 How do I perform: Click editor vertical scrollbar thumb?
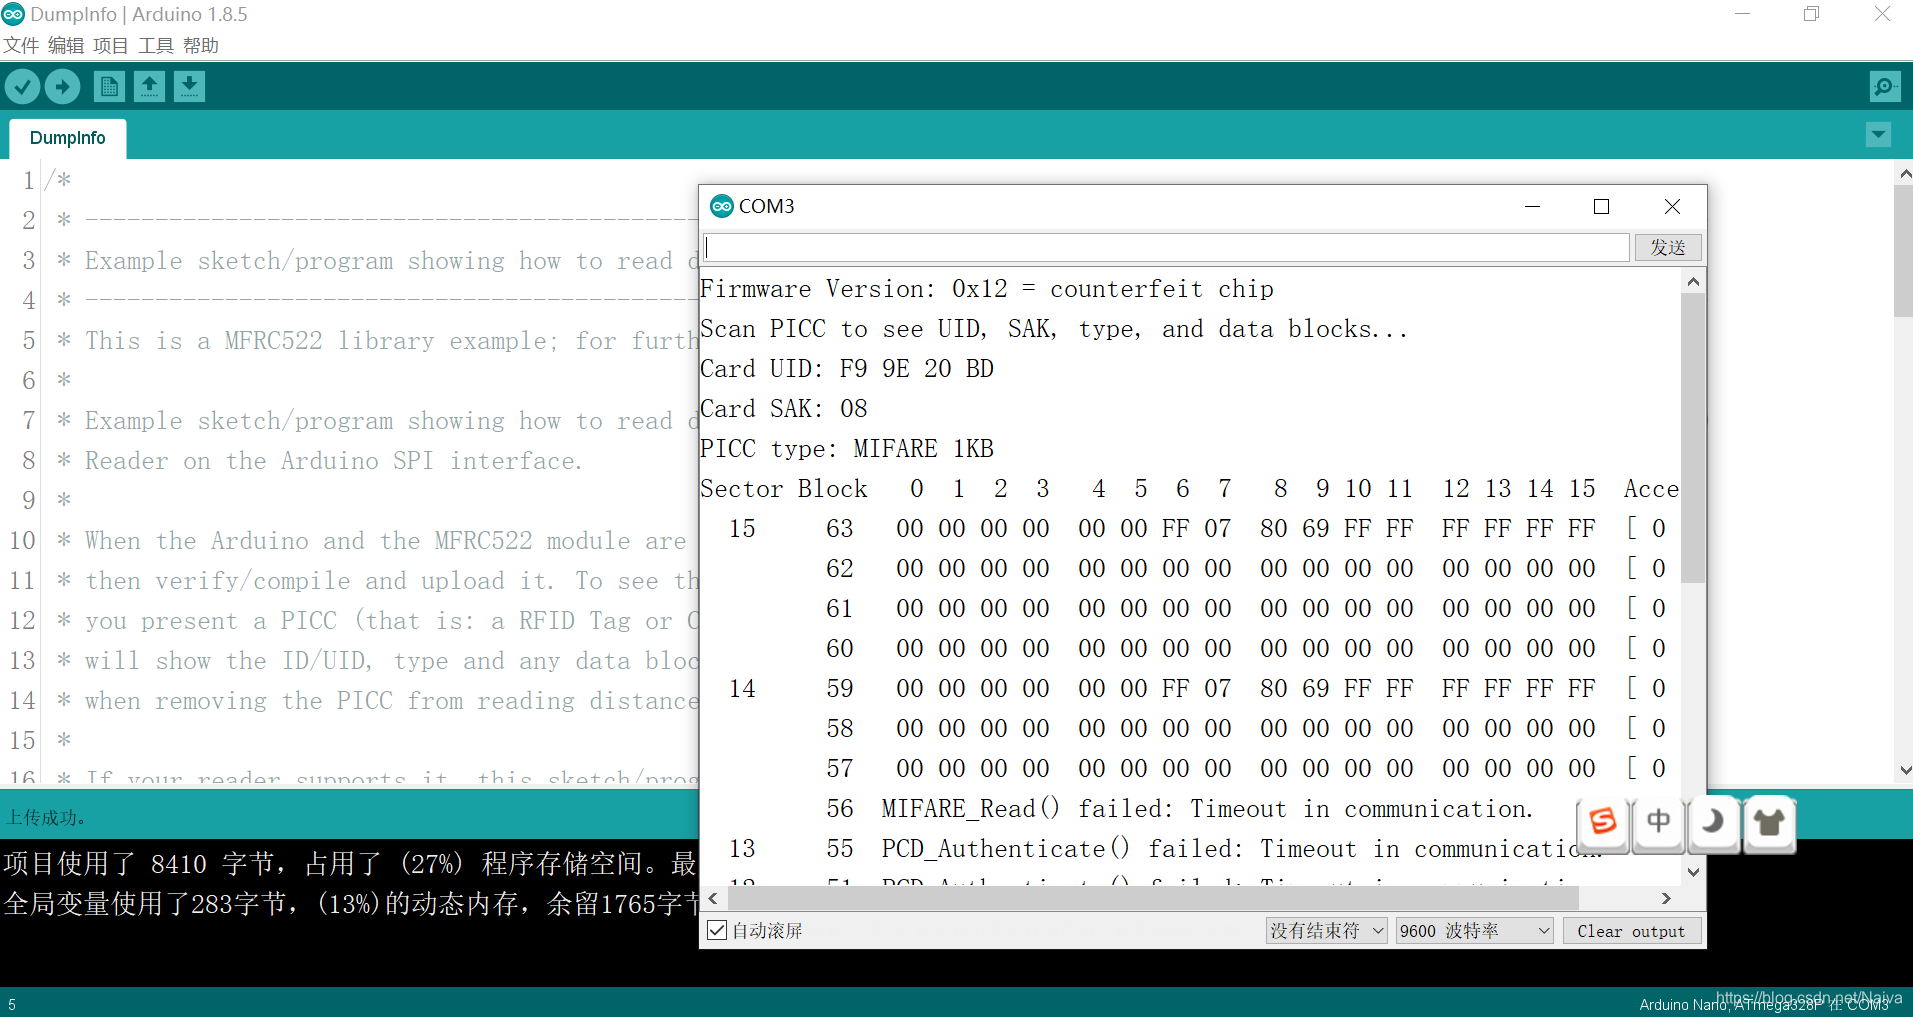pyautogui.click(x=1903, y=250)
